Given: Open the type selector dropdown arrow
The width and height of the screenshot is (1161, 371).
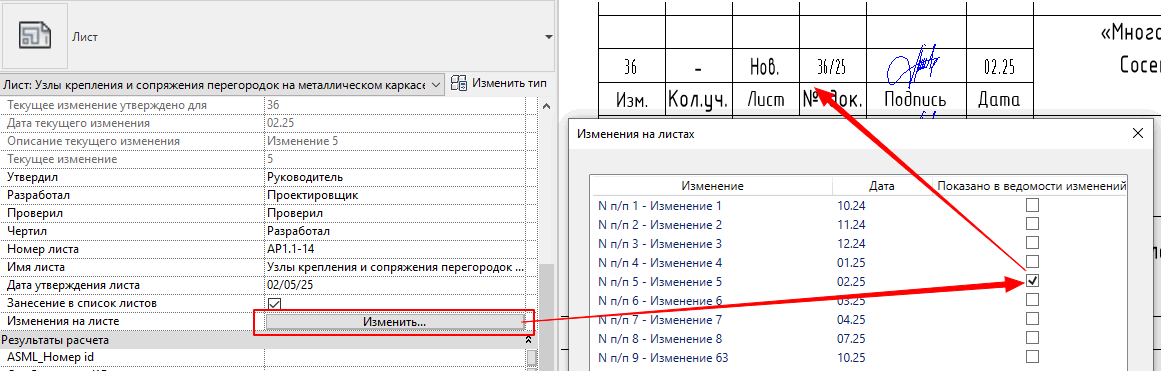Looking at the screenshot, I should (x=548, y=36).
